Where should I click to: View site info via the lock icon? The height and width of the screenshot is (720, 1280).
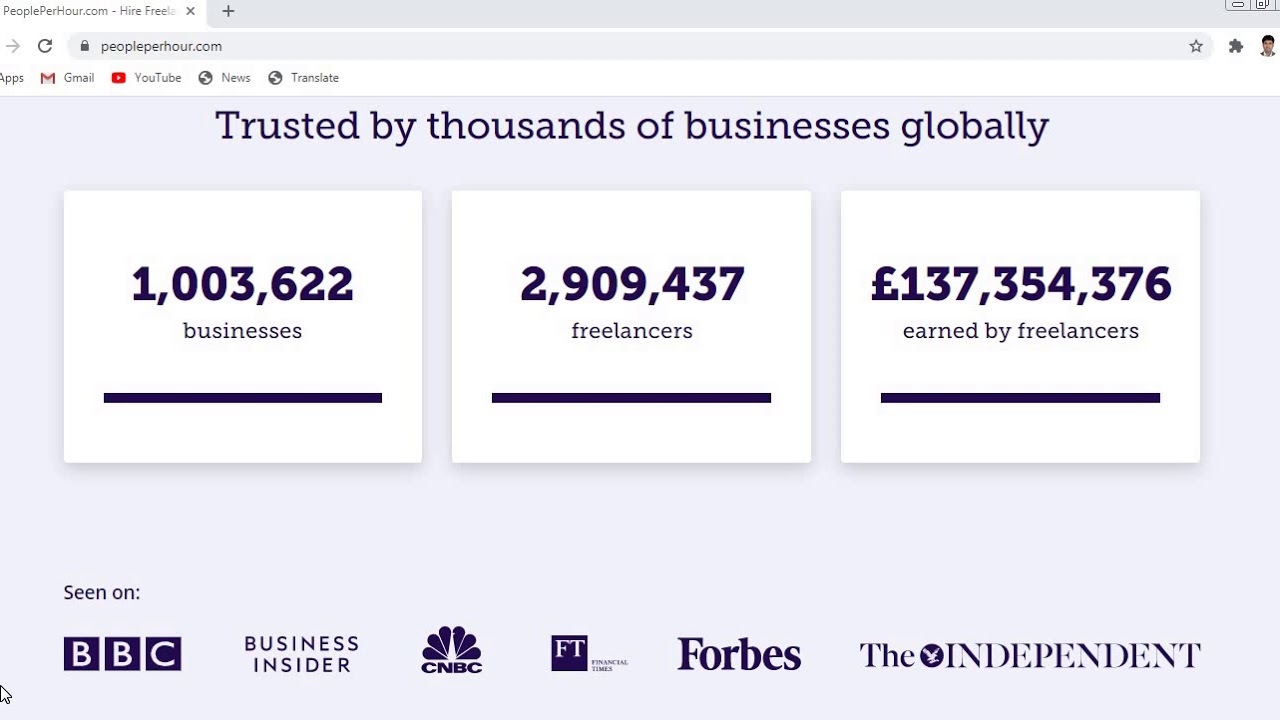click(84, 46)
